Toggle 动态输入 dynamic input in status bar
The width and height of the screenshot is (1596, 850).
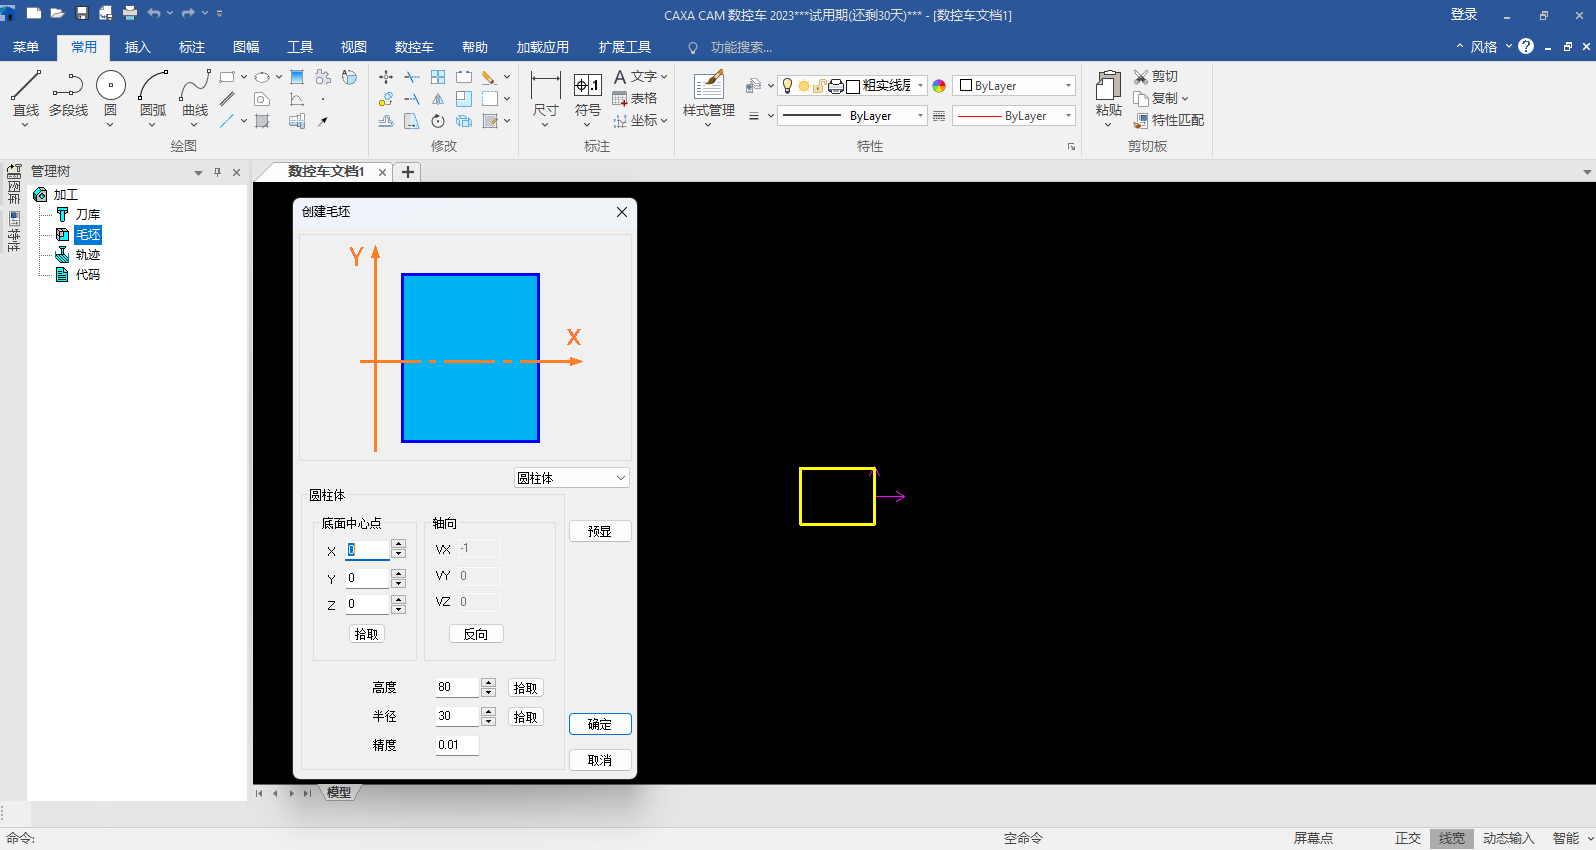(1508, 839)
